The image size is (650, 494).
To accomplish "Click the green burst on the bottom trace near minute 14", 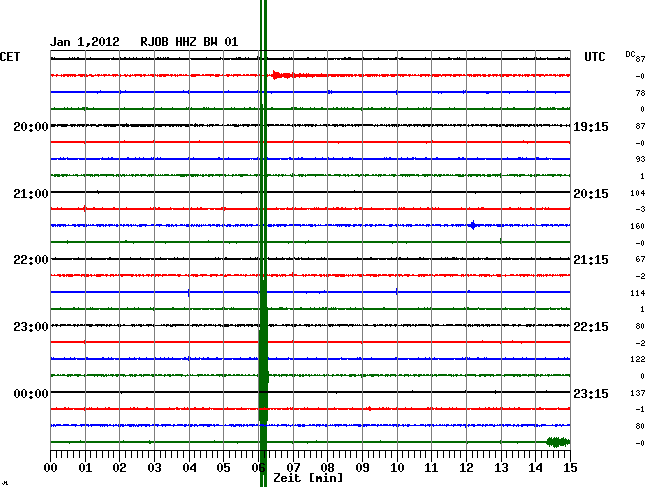I will [558, 442].
